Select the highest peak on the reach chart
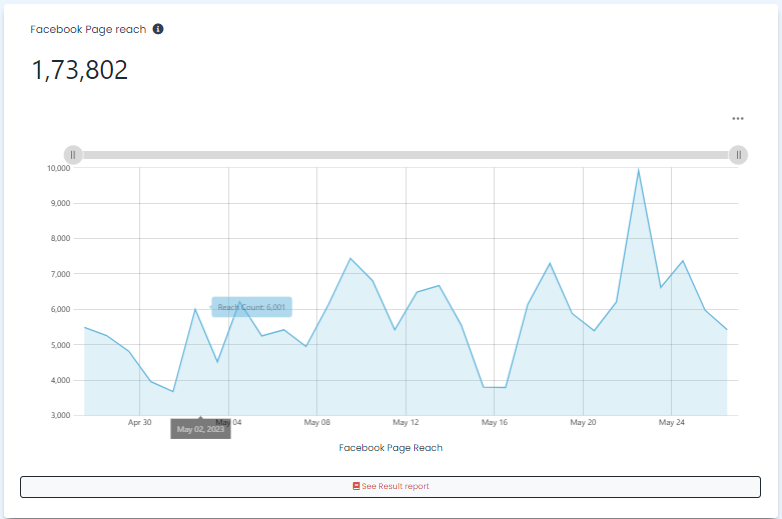 tap(638, 170)
